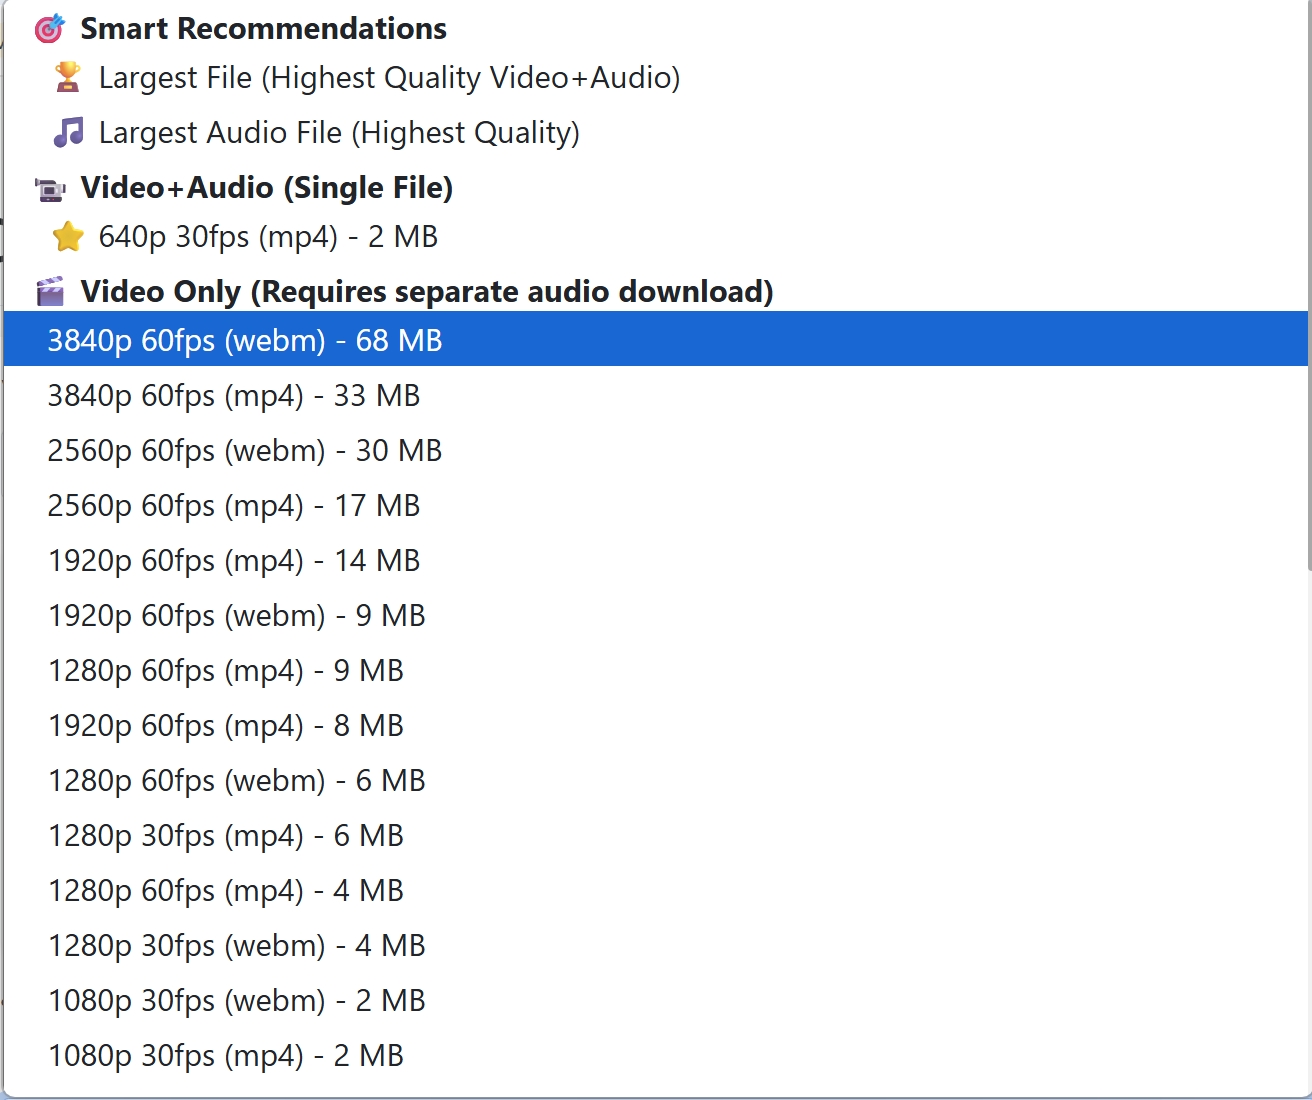Pick 2560p 60fps (mp4) - 17 MB

click(x=656, y=505)
